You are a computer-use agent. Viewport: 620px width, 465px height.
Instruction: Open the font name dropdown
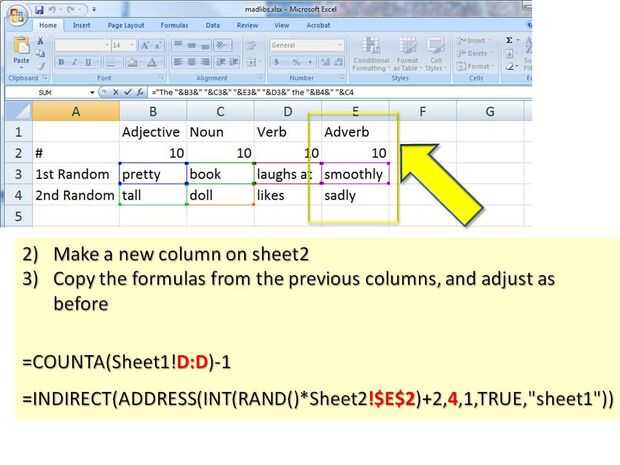[106, 45]
